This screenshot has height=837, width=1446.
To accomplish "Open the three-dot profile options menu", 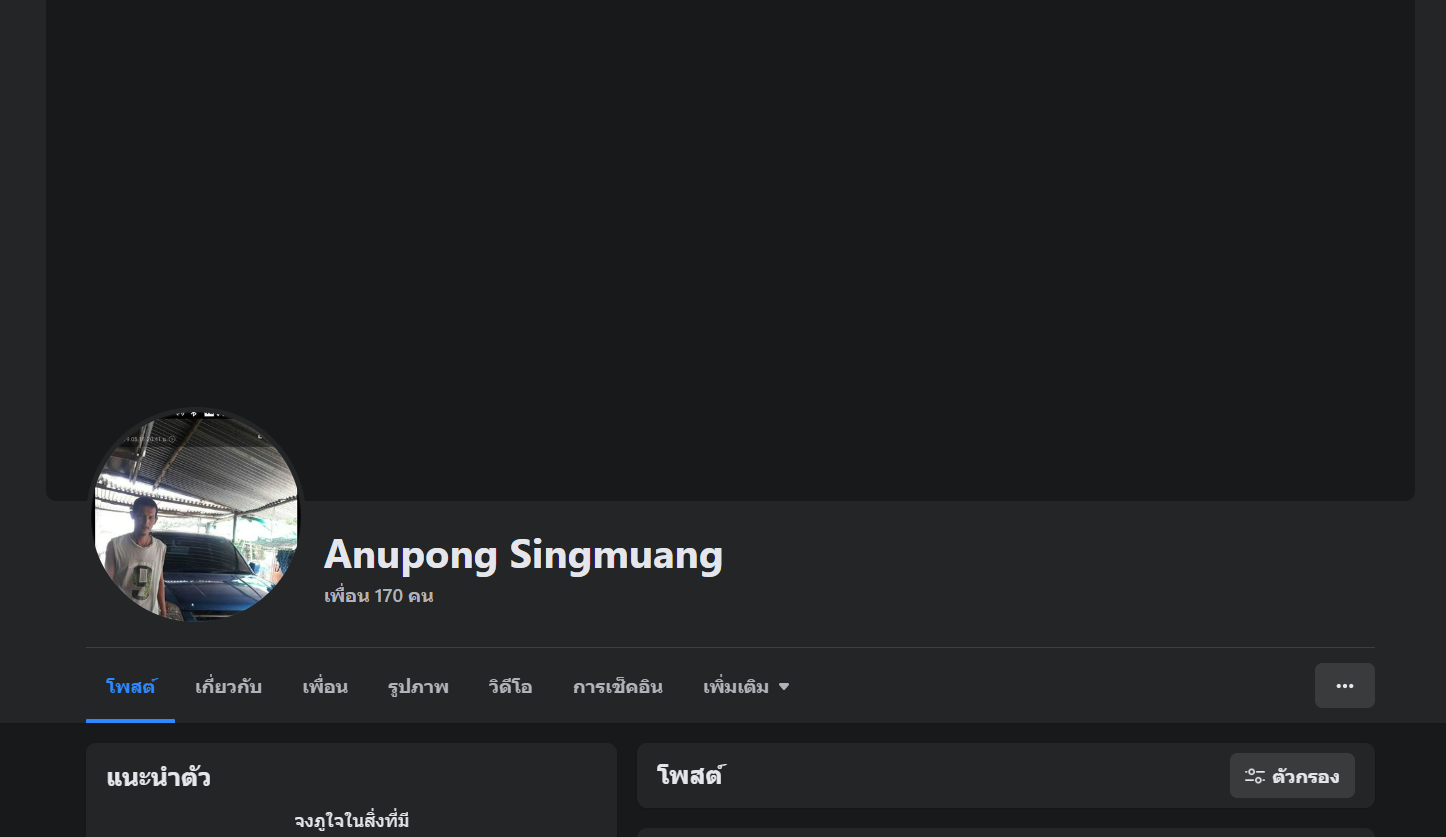I will (1344, 686).
